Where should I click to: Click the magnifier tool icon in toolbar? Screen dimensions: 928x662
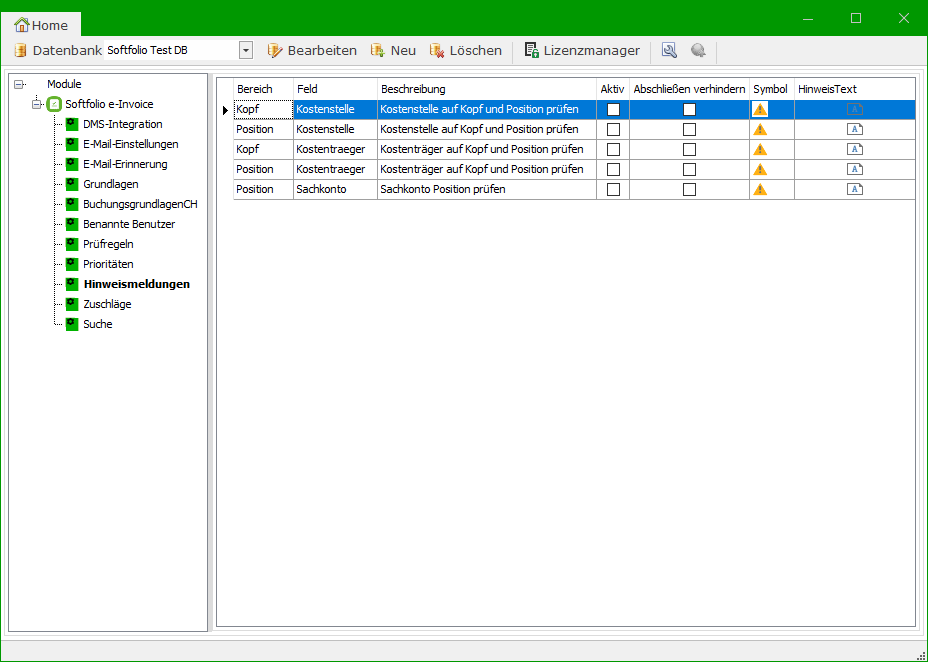(x=669, y=50)
